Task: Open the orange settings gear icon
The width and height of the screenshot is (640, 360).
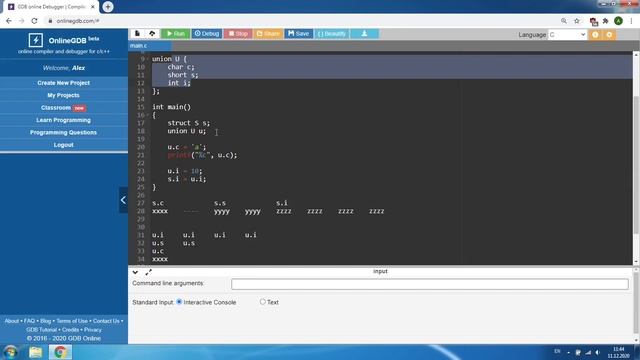Action: (x=609, y=35)
